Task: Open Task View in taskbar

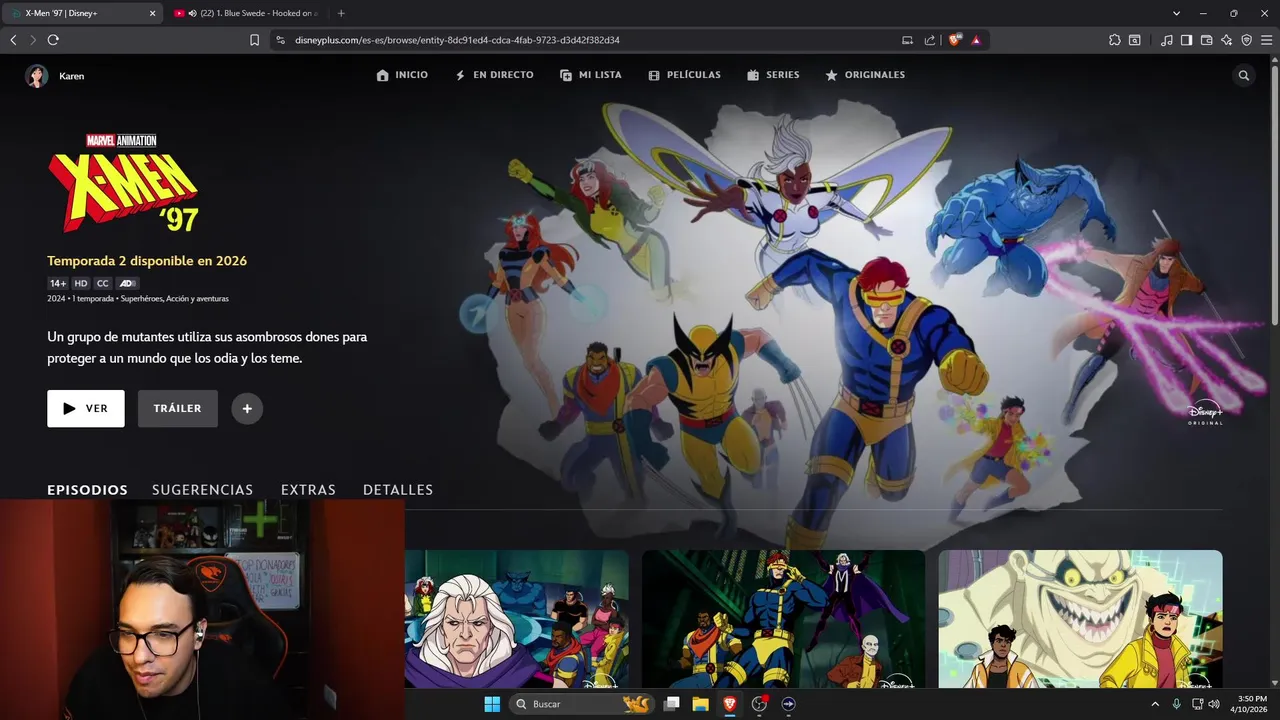Action: (672, 704)
